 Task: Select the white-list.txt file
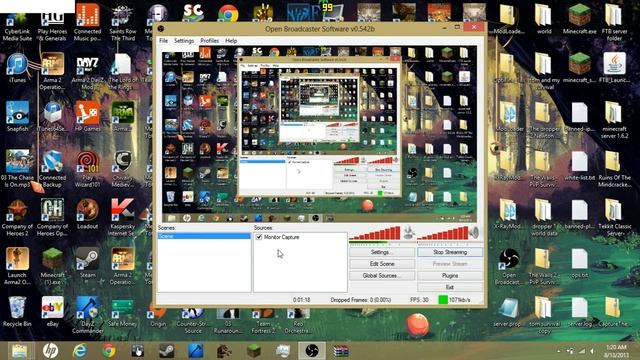(579, 166)
